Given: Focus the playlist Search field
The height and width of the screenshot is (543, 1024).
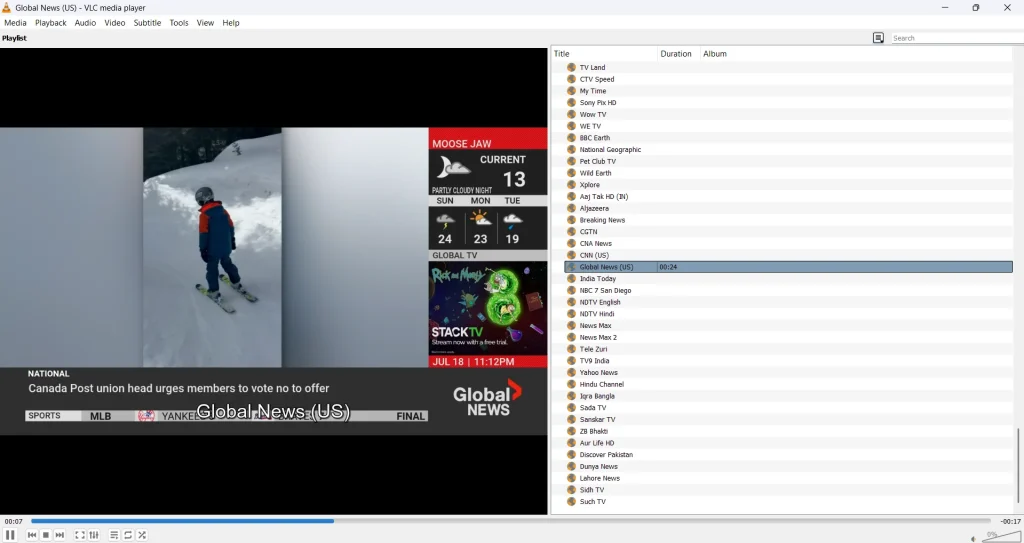Looking at the screenshot, I should click(957, 38).
